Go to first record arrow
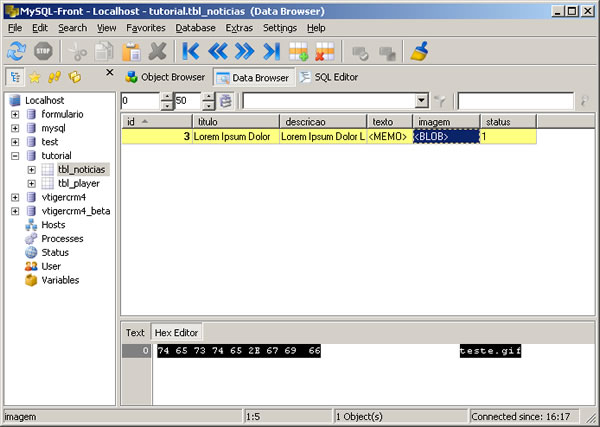600x427 pixels. (x=191, y=51)
